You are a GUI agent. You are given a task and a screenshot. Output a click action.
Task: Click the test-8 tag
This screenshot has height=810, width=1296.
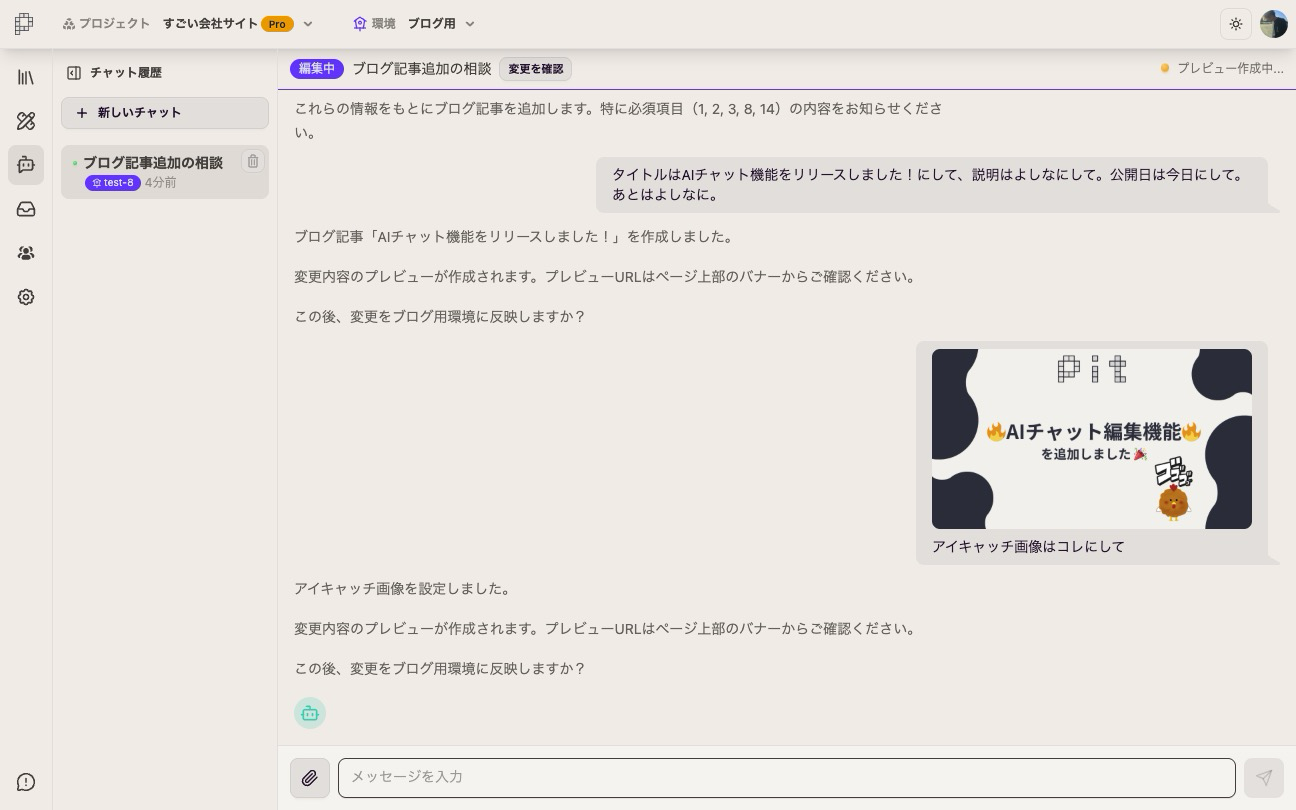click(112, 183)
